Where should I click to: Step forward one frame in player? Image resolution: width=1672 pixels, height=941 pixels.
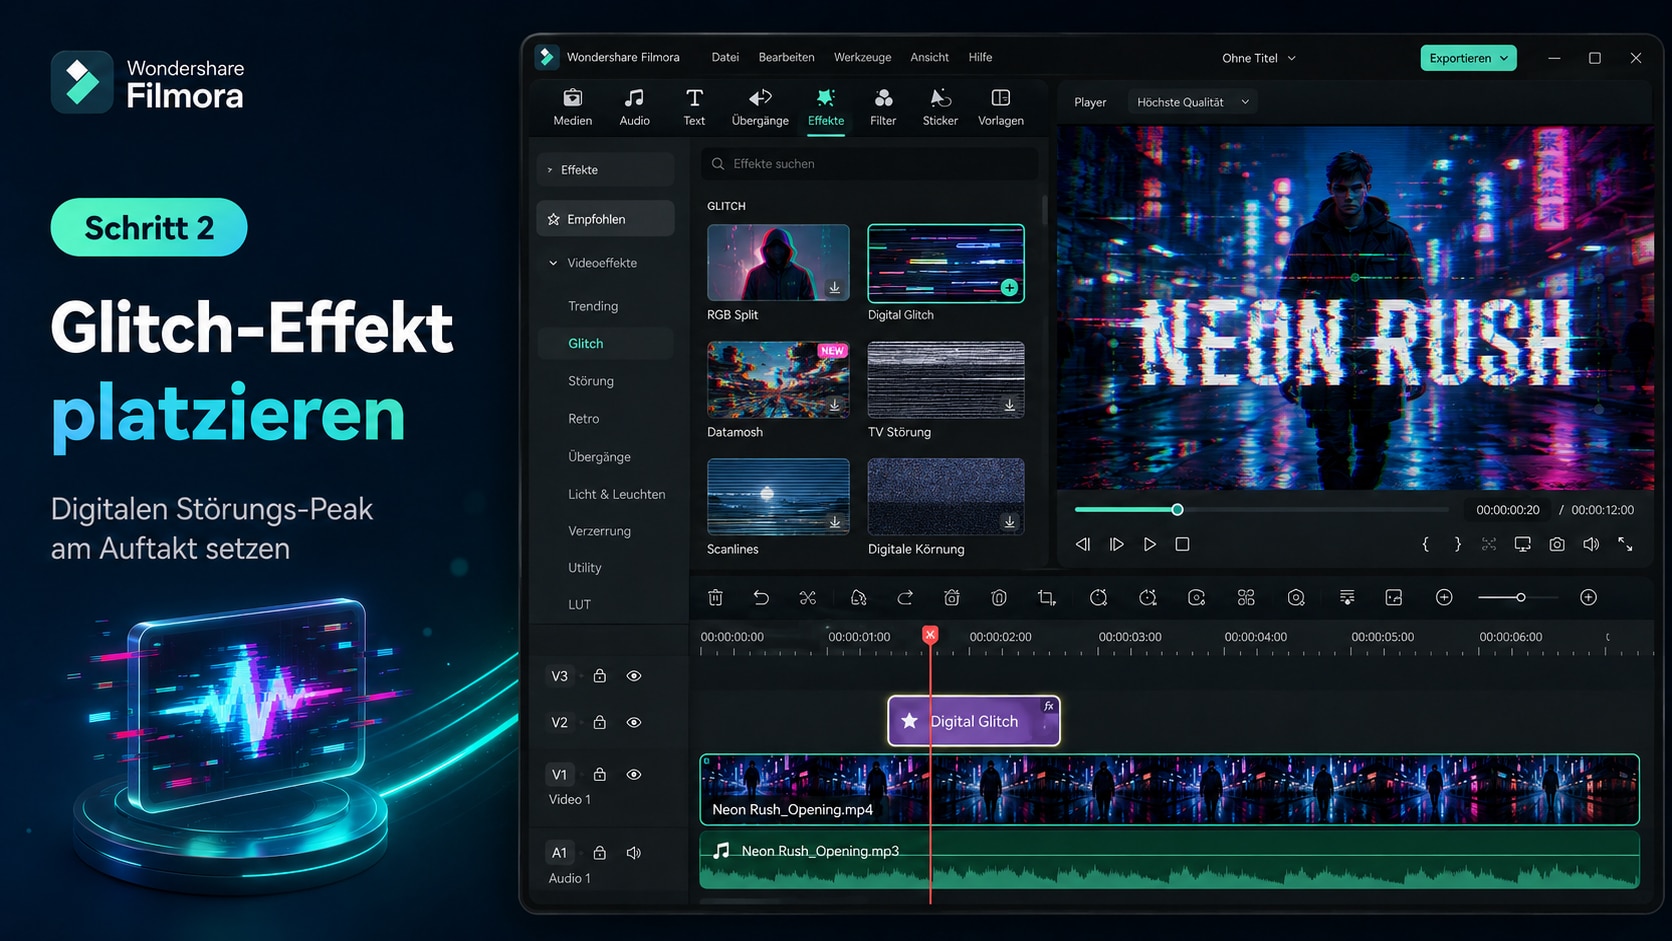pyautogui.click(x=1116, y=544)
